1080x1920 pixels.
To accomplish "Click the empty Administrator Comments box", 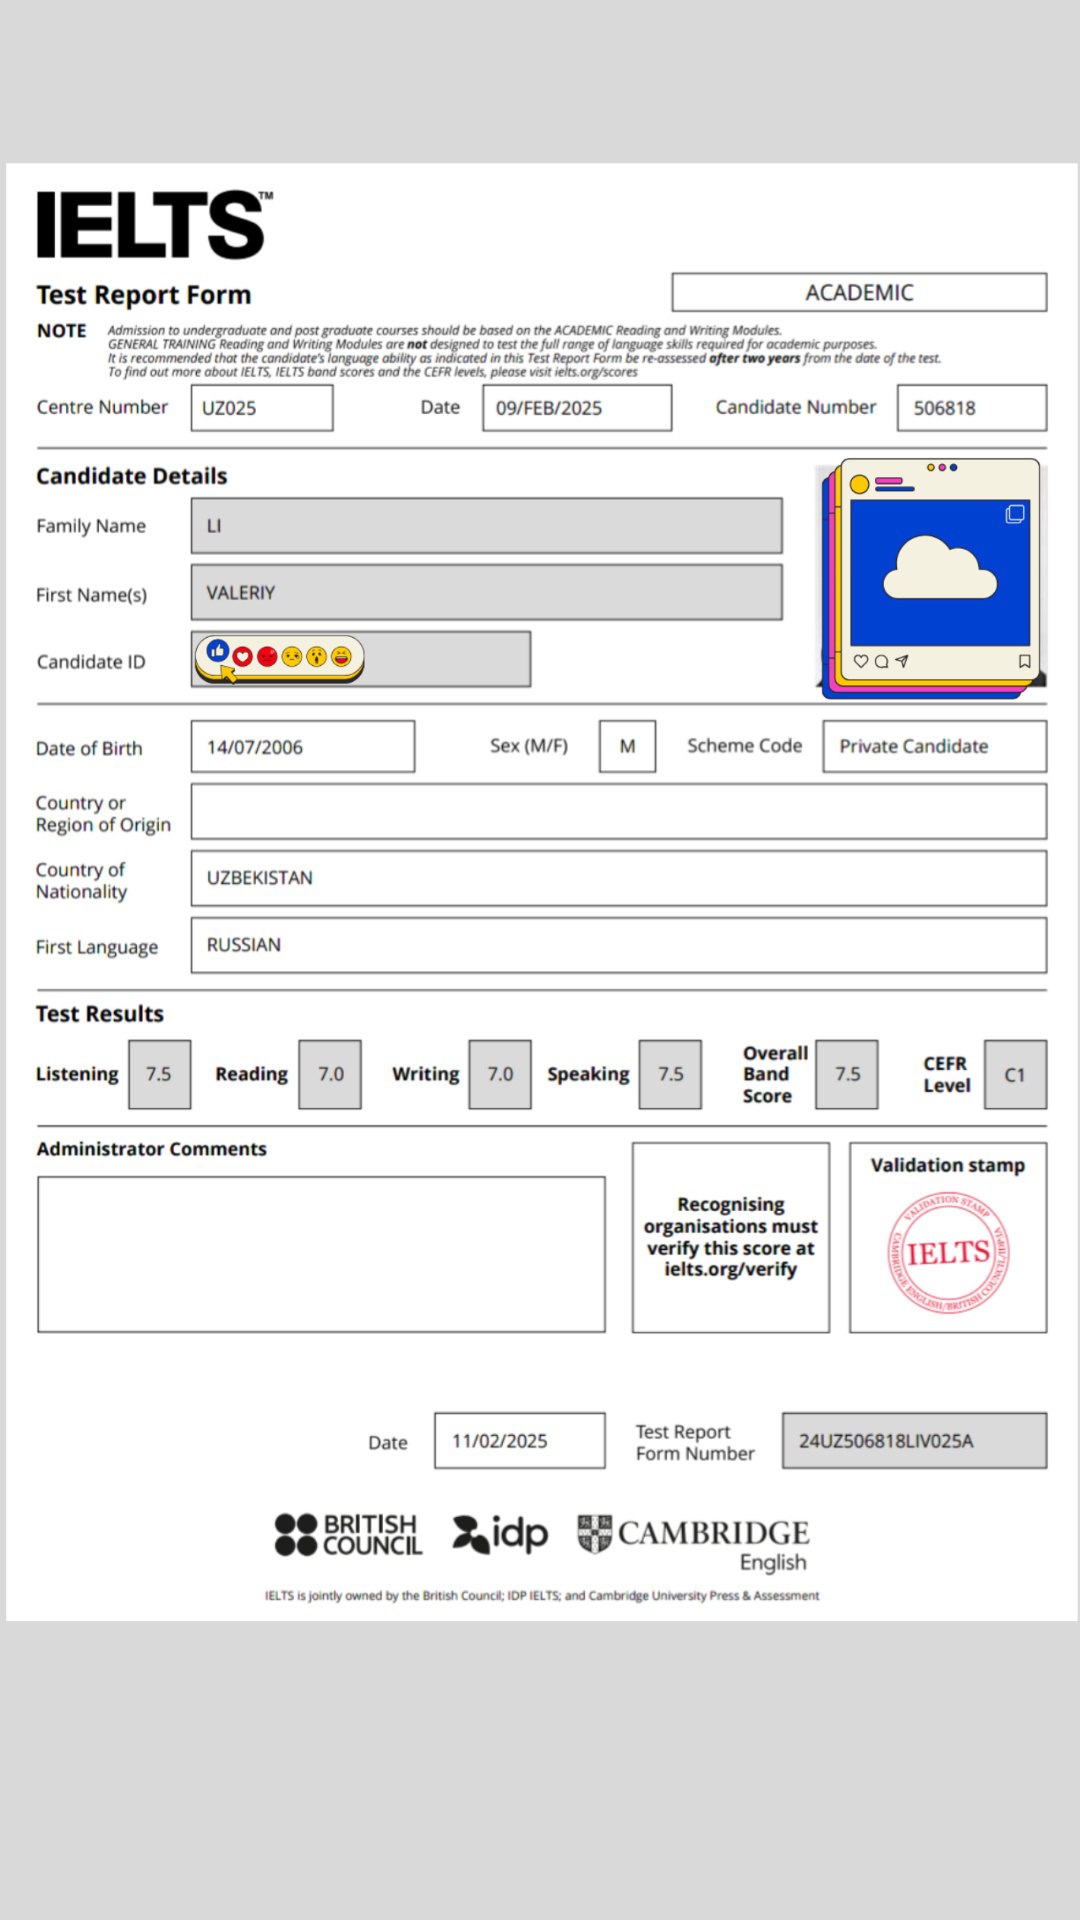I will (321, 1254).
